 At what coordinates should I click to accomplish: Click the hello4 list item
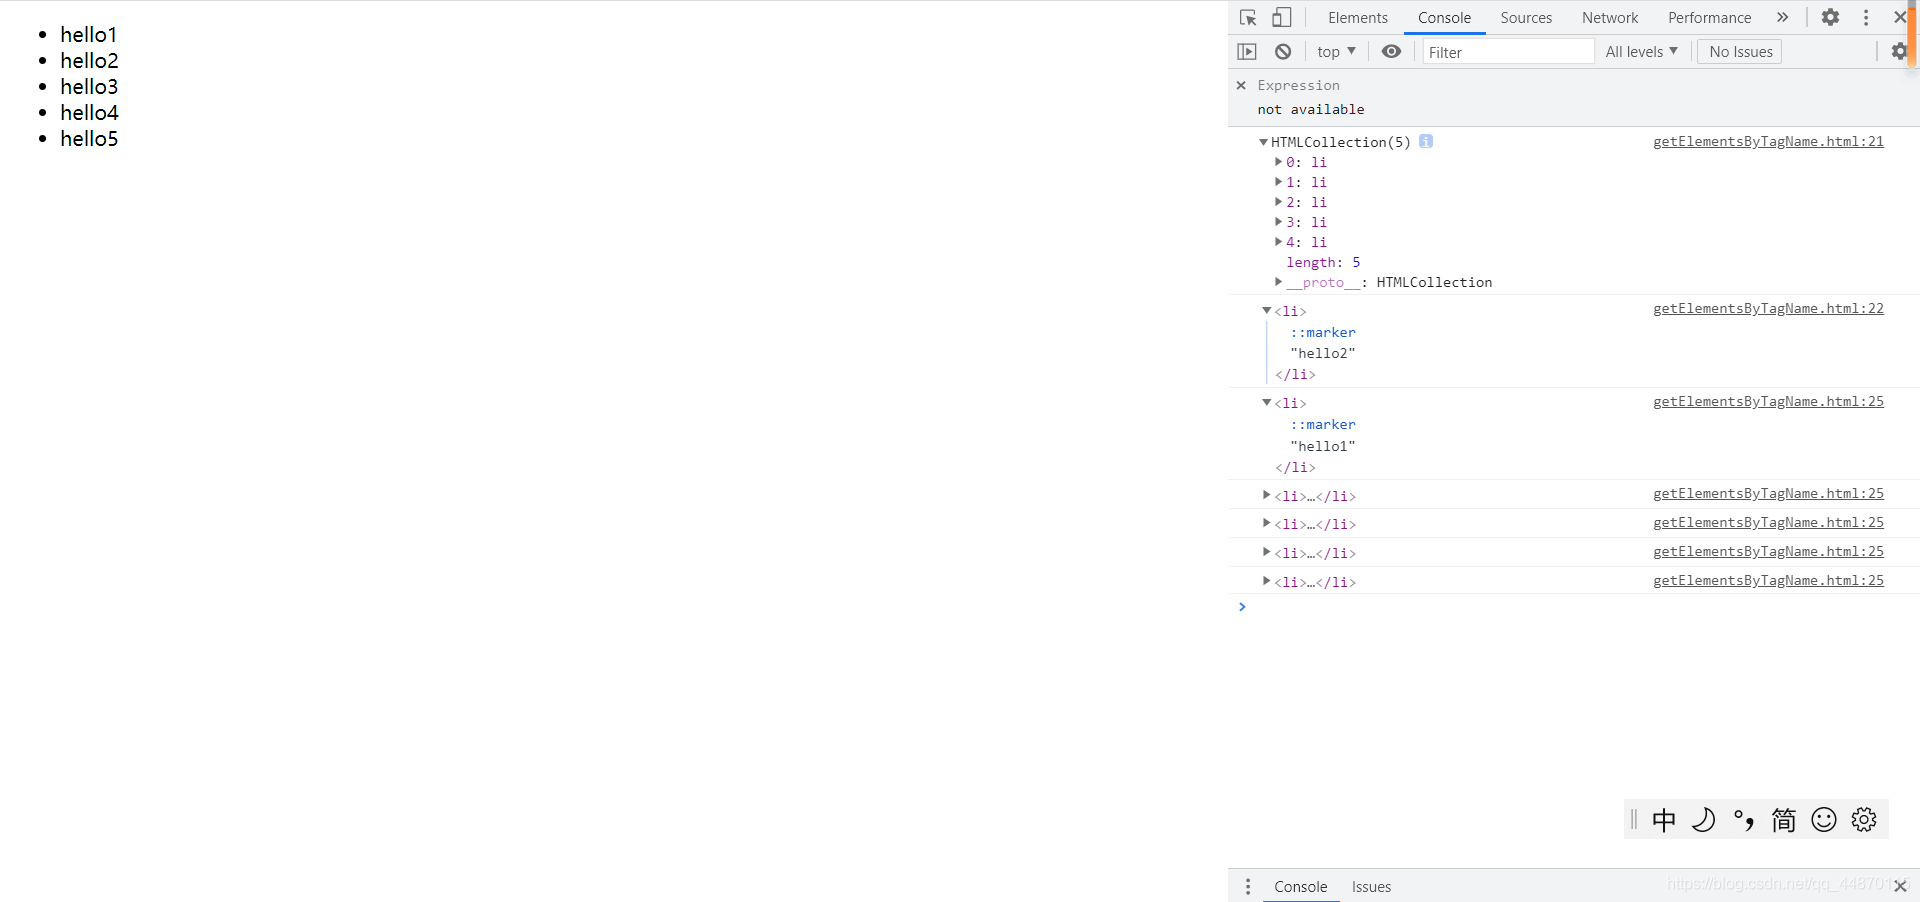[x=89, y=112]
